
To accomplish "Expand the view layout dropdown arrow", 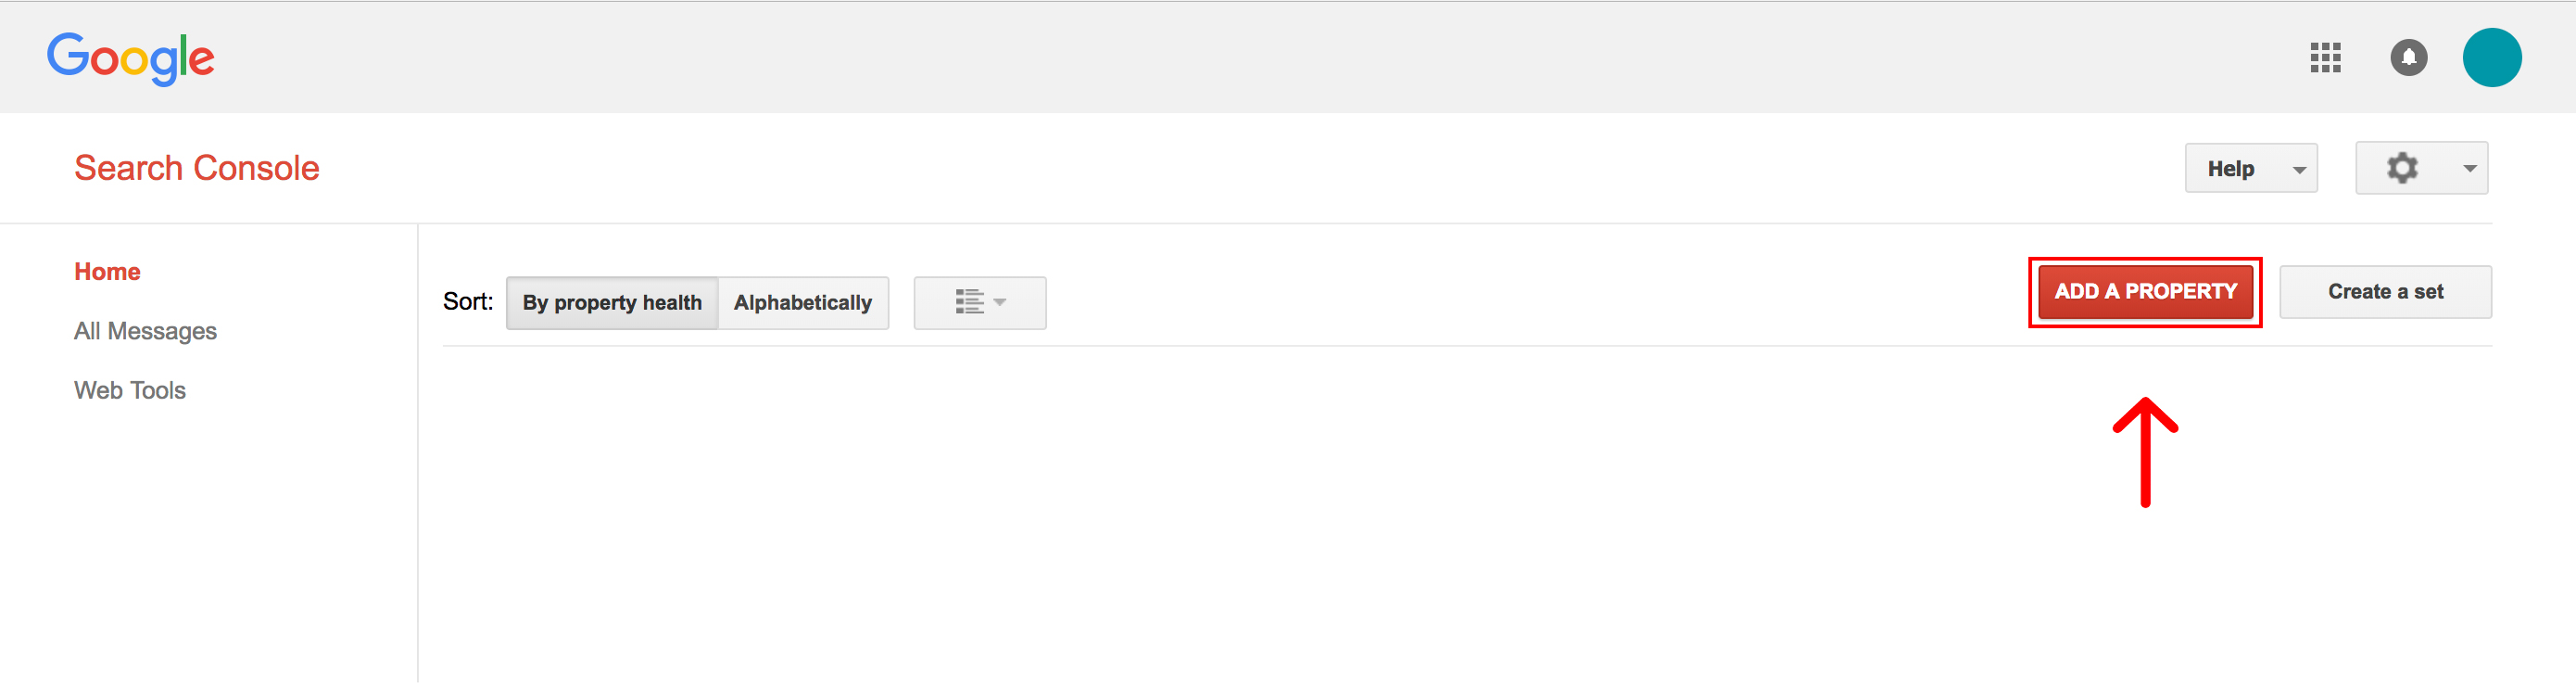I will click(1000, 302).
